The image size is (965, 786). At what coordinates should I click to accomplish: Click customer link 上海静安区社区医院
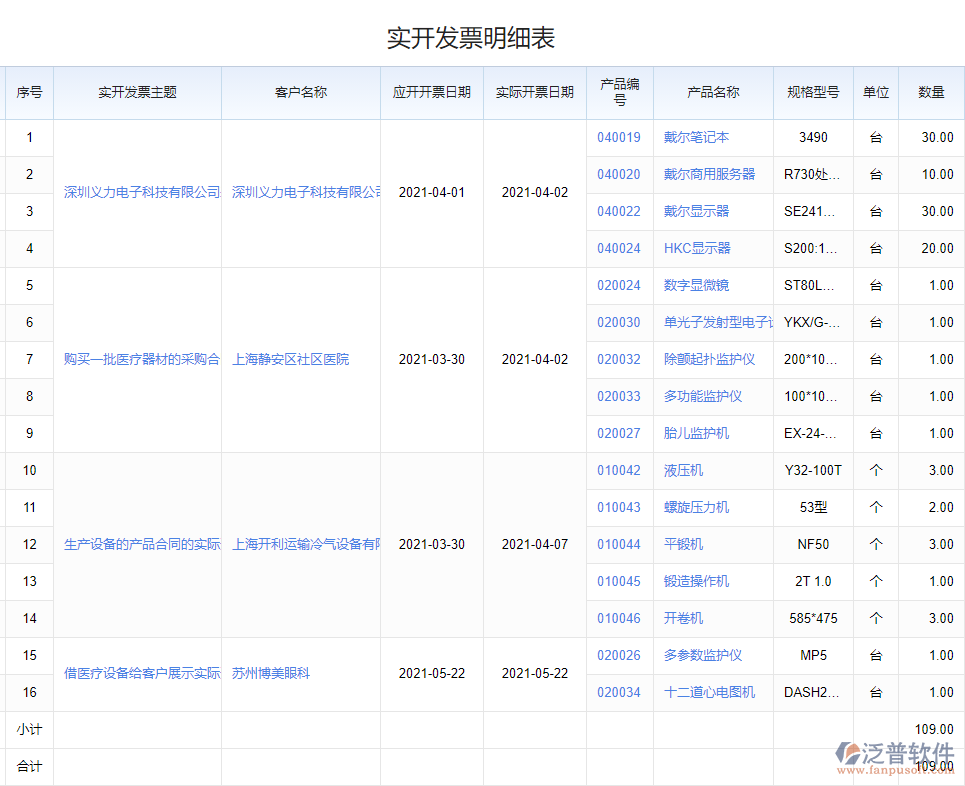click(x=292, y=359)
